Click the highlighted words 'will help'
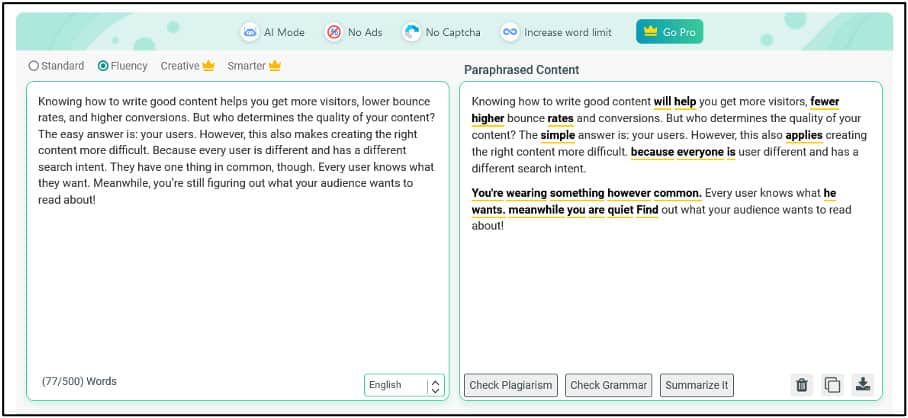Image resolution: width=908 pixels, height=418 pixels. pos(675,102)
